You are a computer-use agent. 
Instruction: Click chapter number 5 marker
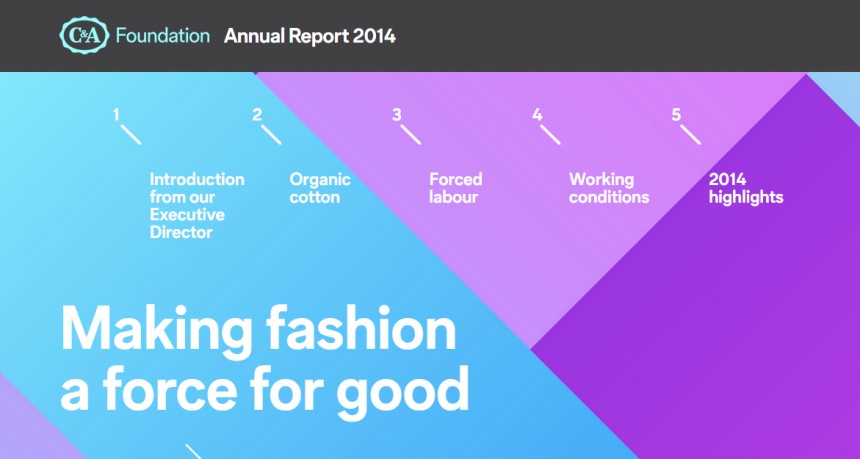[x=676, y=115]
